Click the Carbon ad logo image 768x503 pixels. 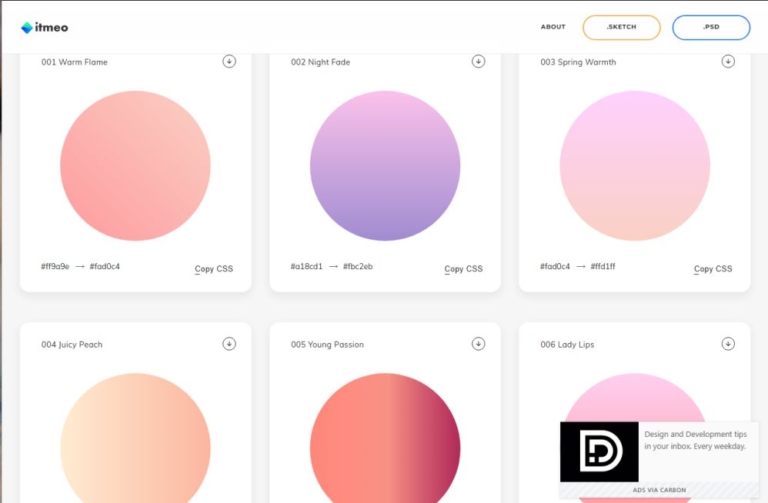click(x=599, y=452)
